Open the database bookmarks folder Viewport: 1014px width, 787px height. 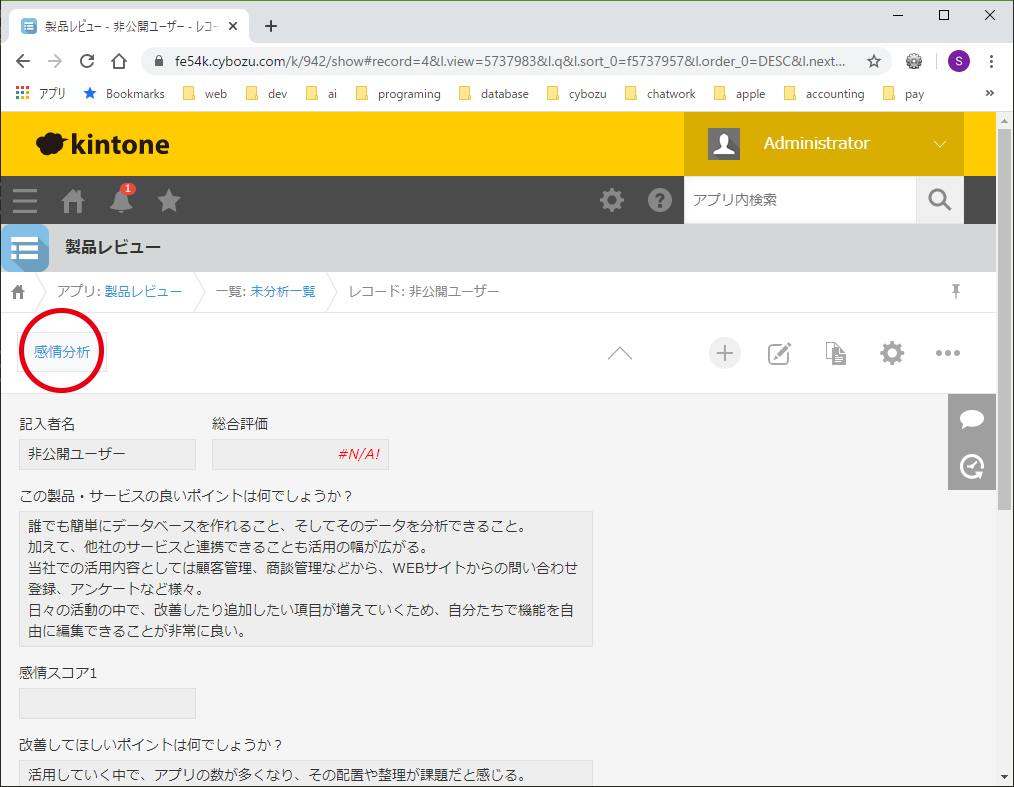point(493,94)
